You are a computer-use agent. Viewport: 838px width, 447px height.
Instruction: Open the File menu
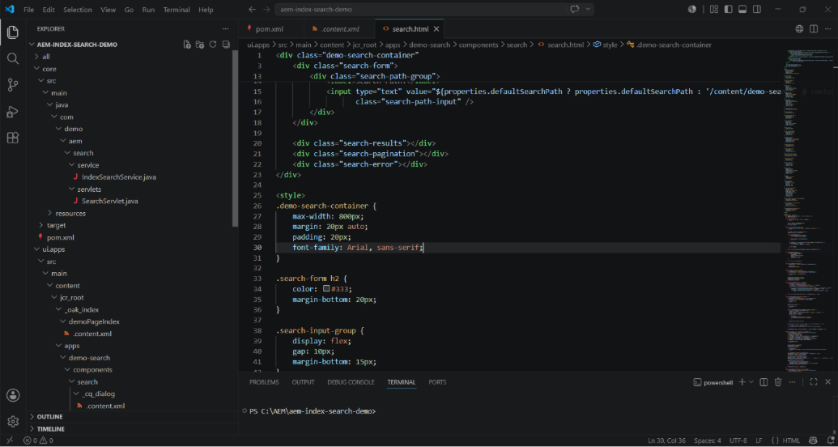tap(29, 10)
